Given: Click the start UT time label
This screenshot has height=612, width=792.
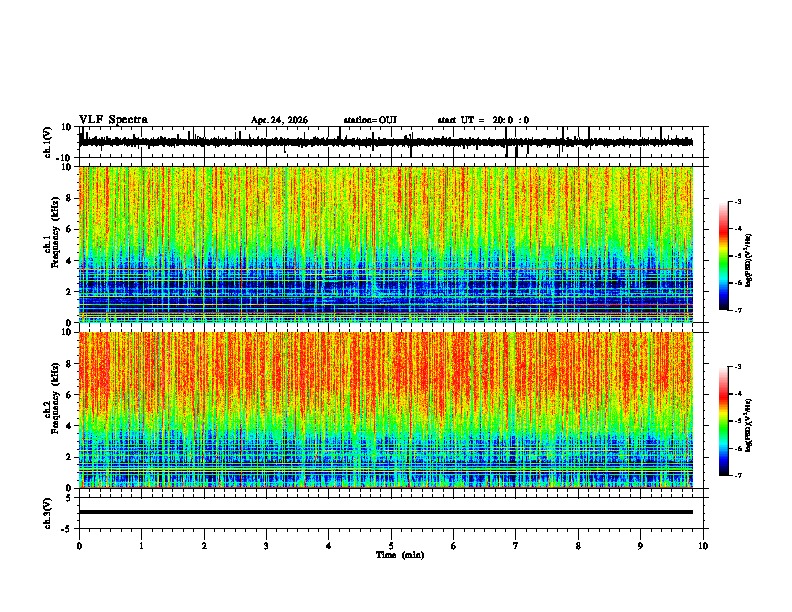Looking at the screenshot, I should coord(483,120).
